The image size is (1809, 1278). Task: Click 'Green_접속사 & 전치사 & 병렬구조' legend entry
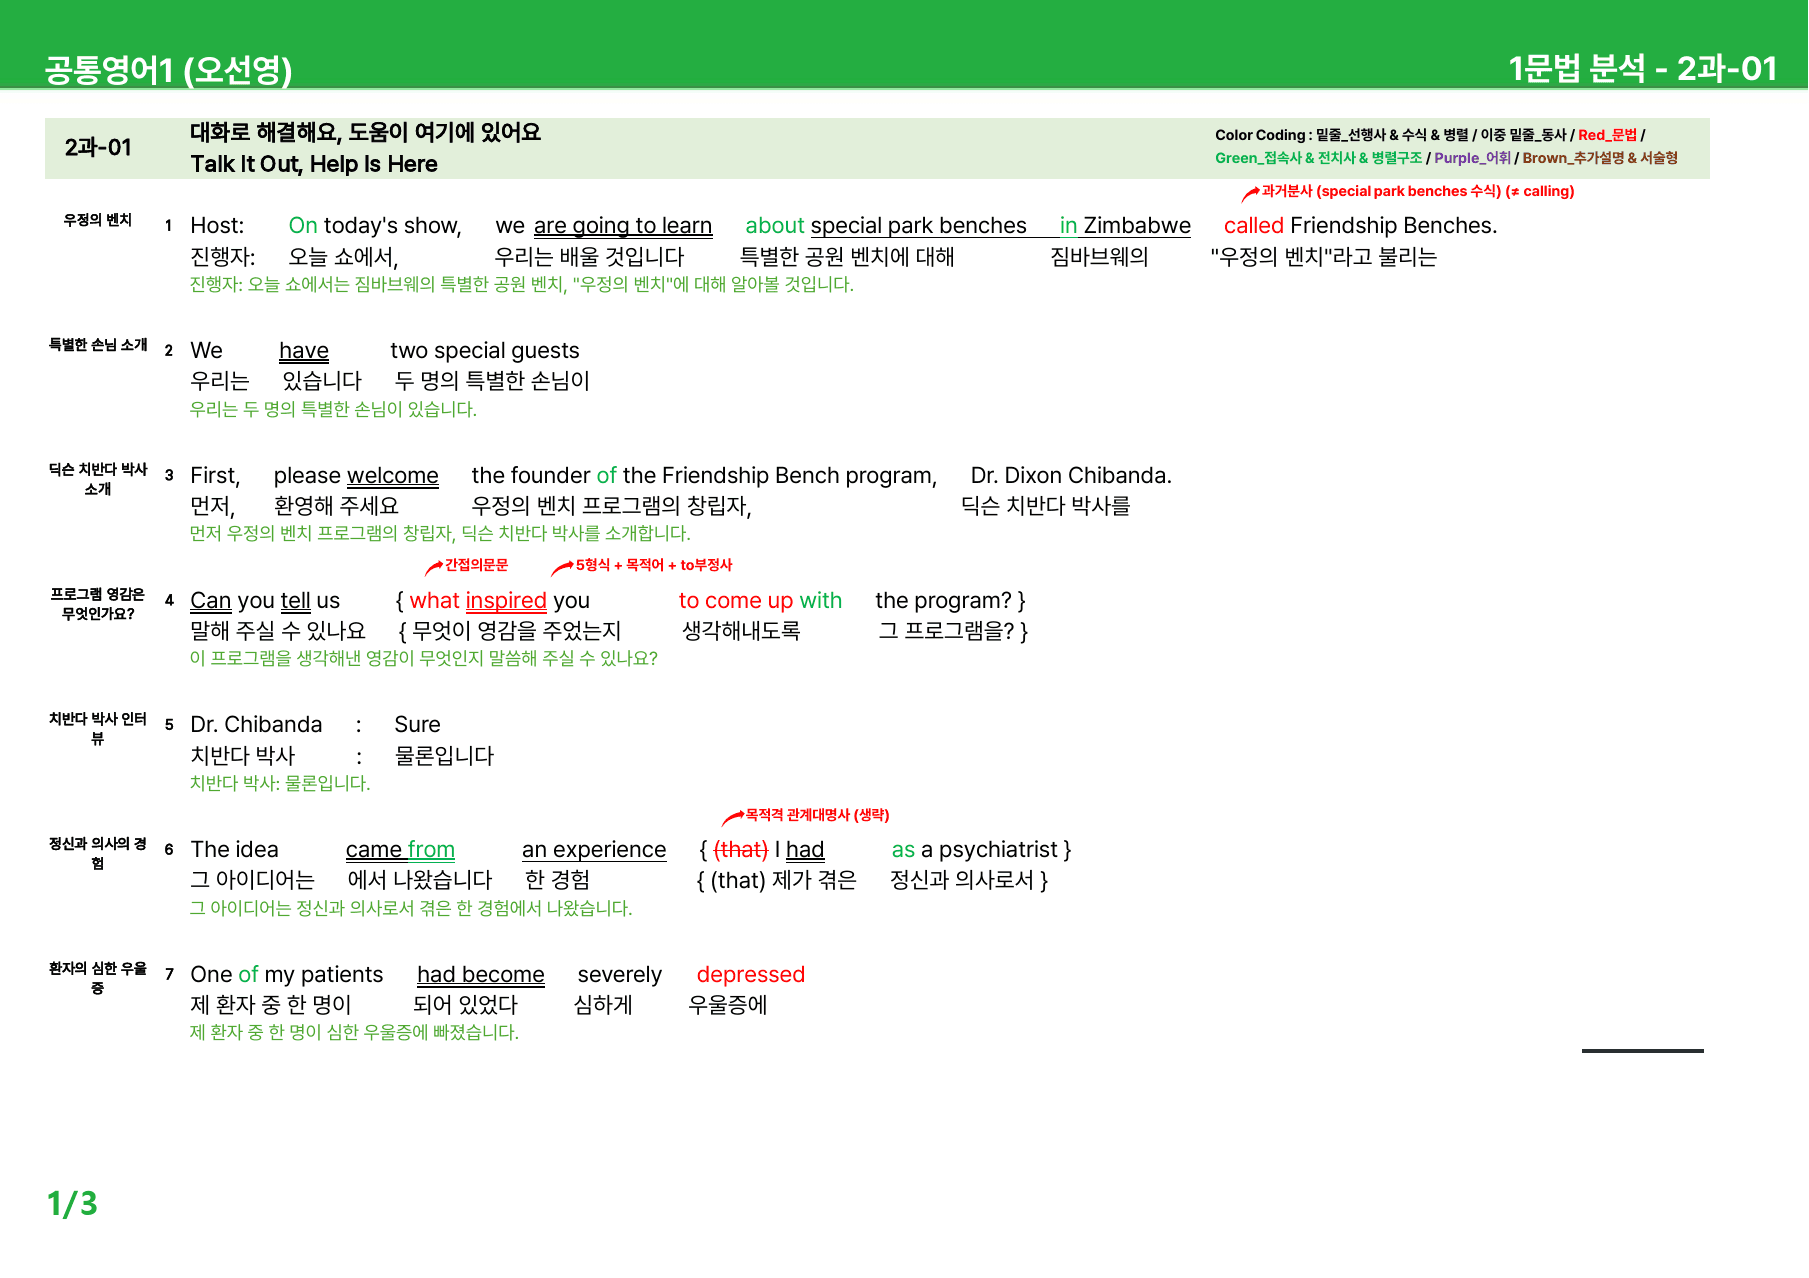1318,158
